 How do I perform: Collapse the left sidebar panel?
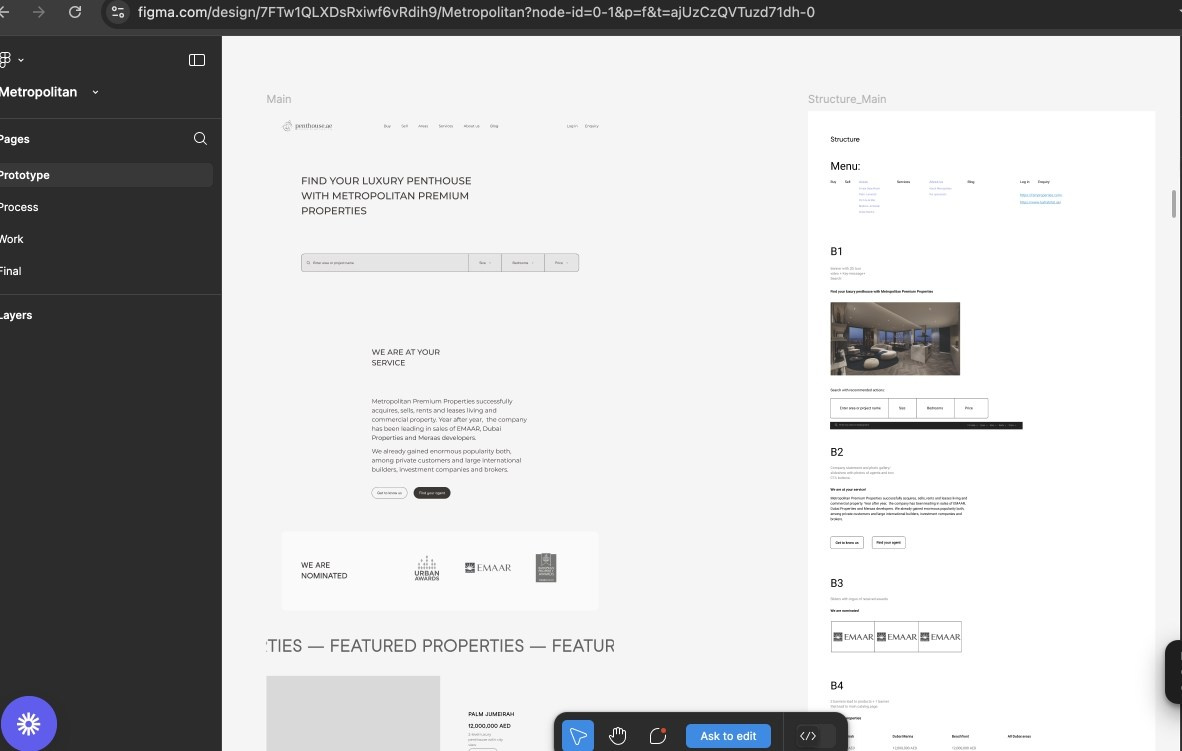point(197,59)
